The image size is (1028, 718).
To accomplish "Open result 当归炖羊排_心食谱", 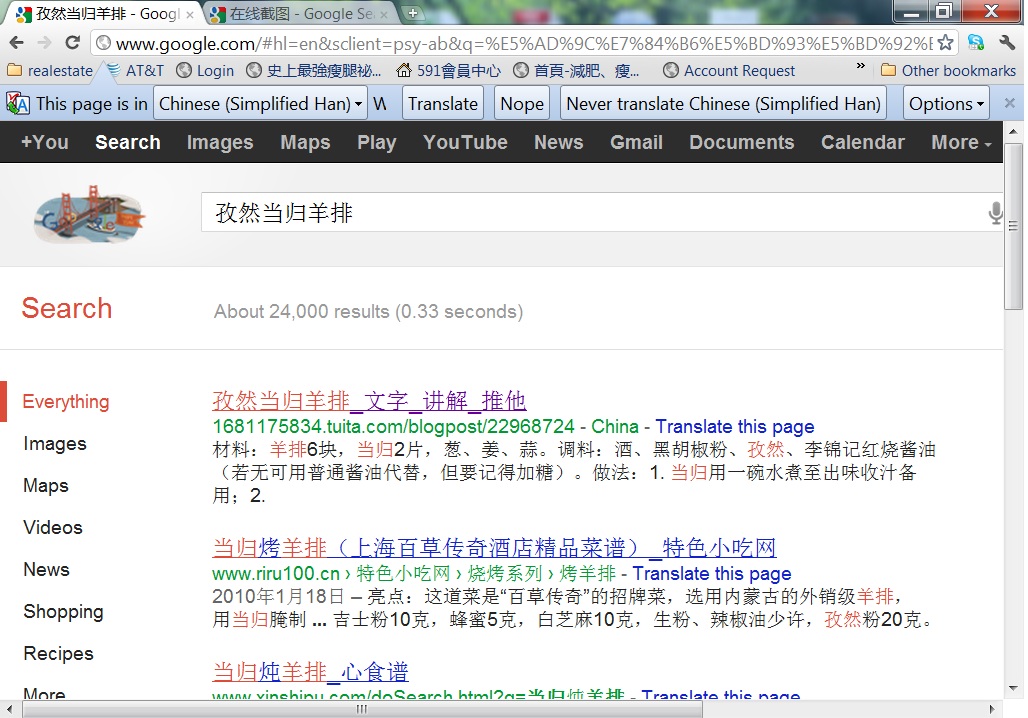I will click(310, 671).
